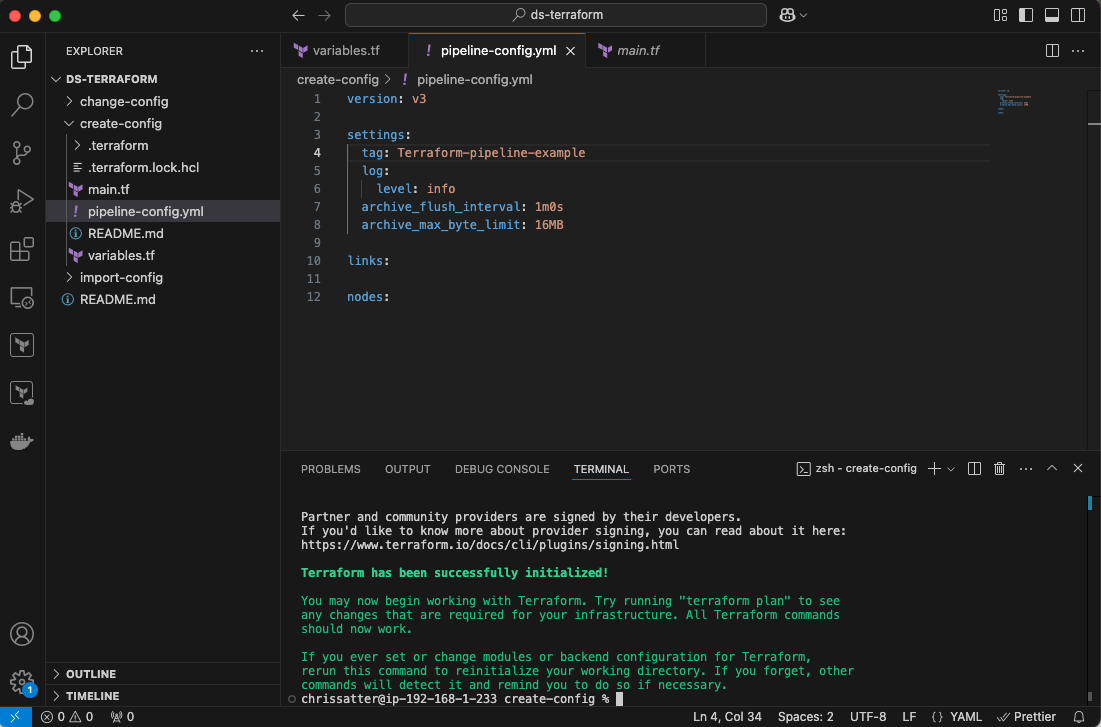Toggle the bottom panel layout button

pos(1051,15)
